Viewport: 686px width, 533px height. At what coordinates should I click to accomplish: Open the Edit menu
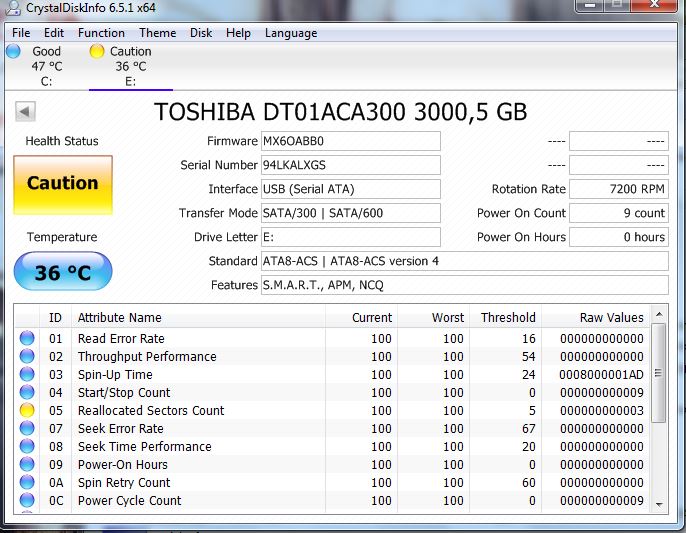[x=54, y=33]
